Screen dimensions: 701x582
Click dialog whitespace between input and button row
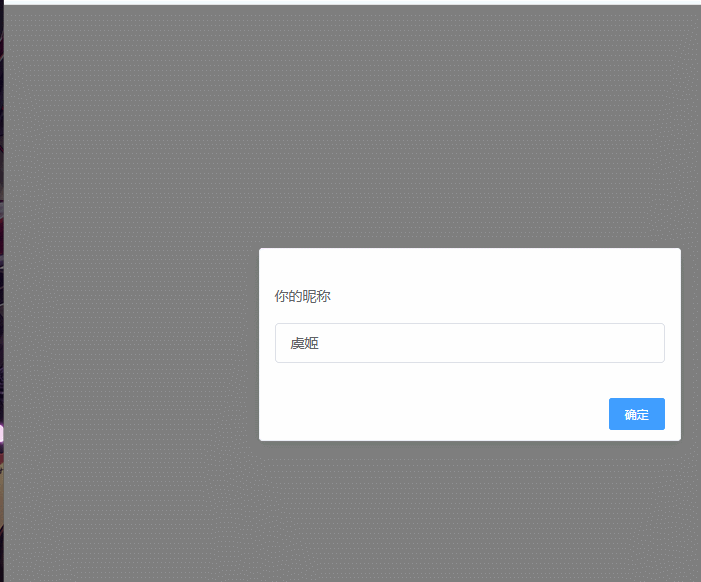pos(469,380)
